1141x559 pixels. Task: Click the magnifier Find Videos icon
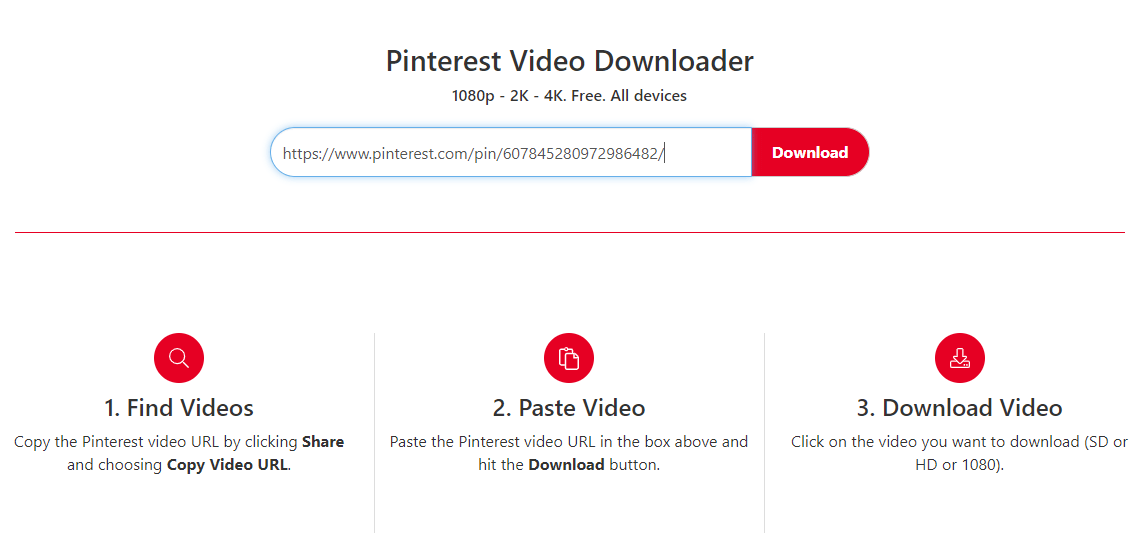pyautogui.click(x=179, y=358)
